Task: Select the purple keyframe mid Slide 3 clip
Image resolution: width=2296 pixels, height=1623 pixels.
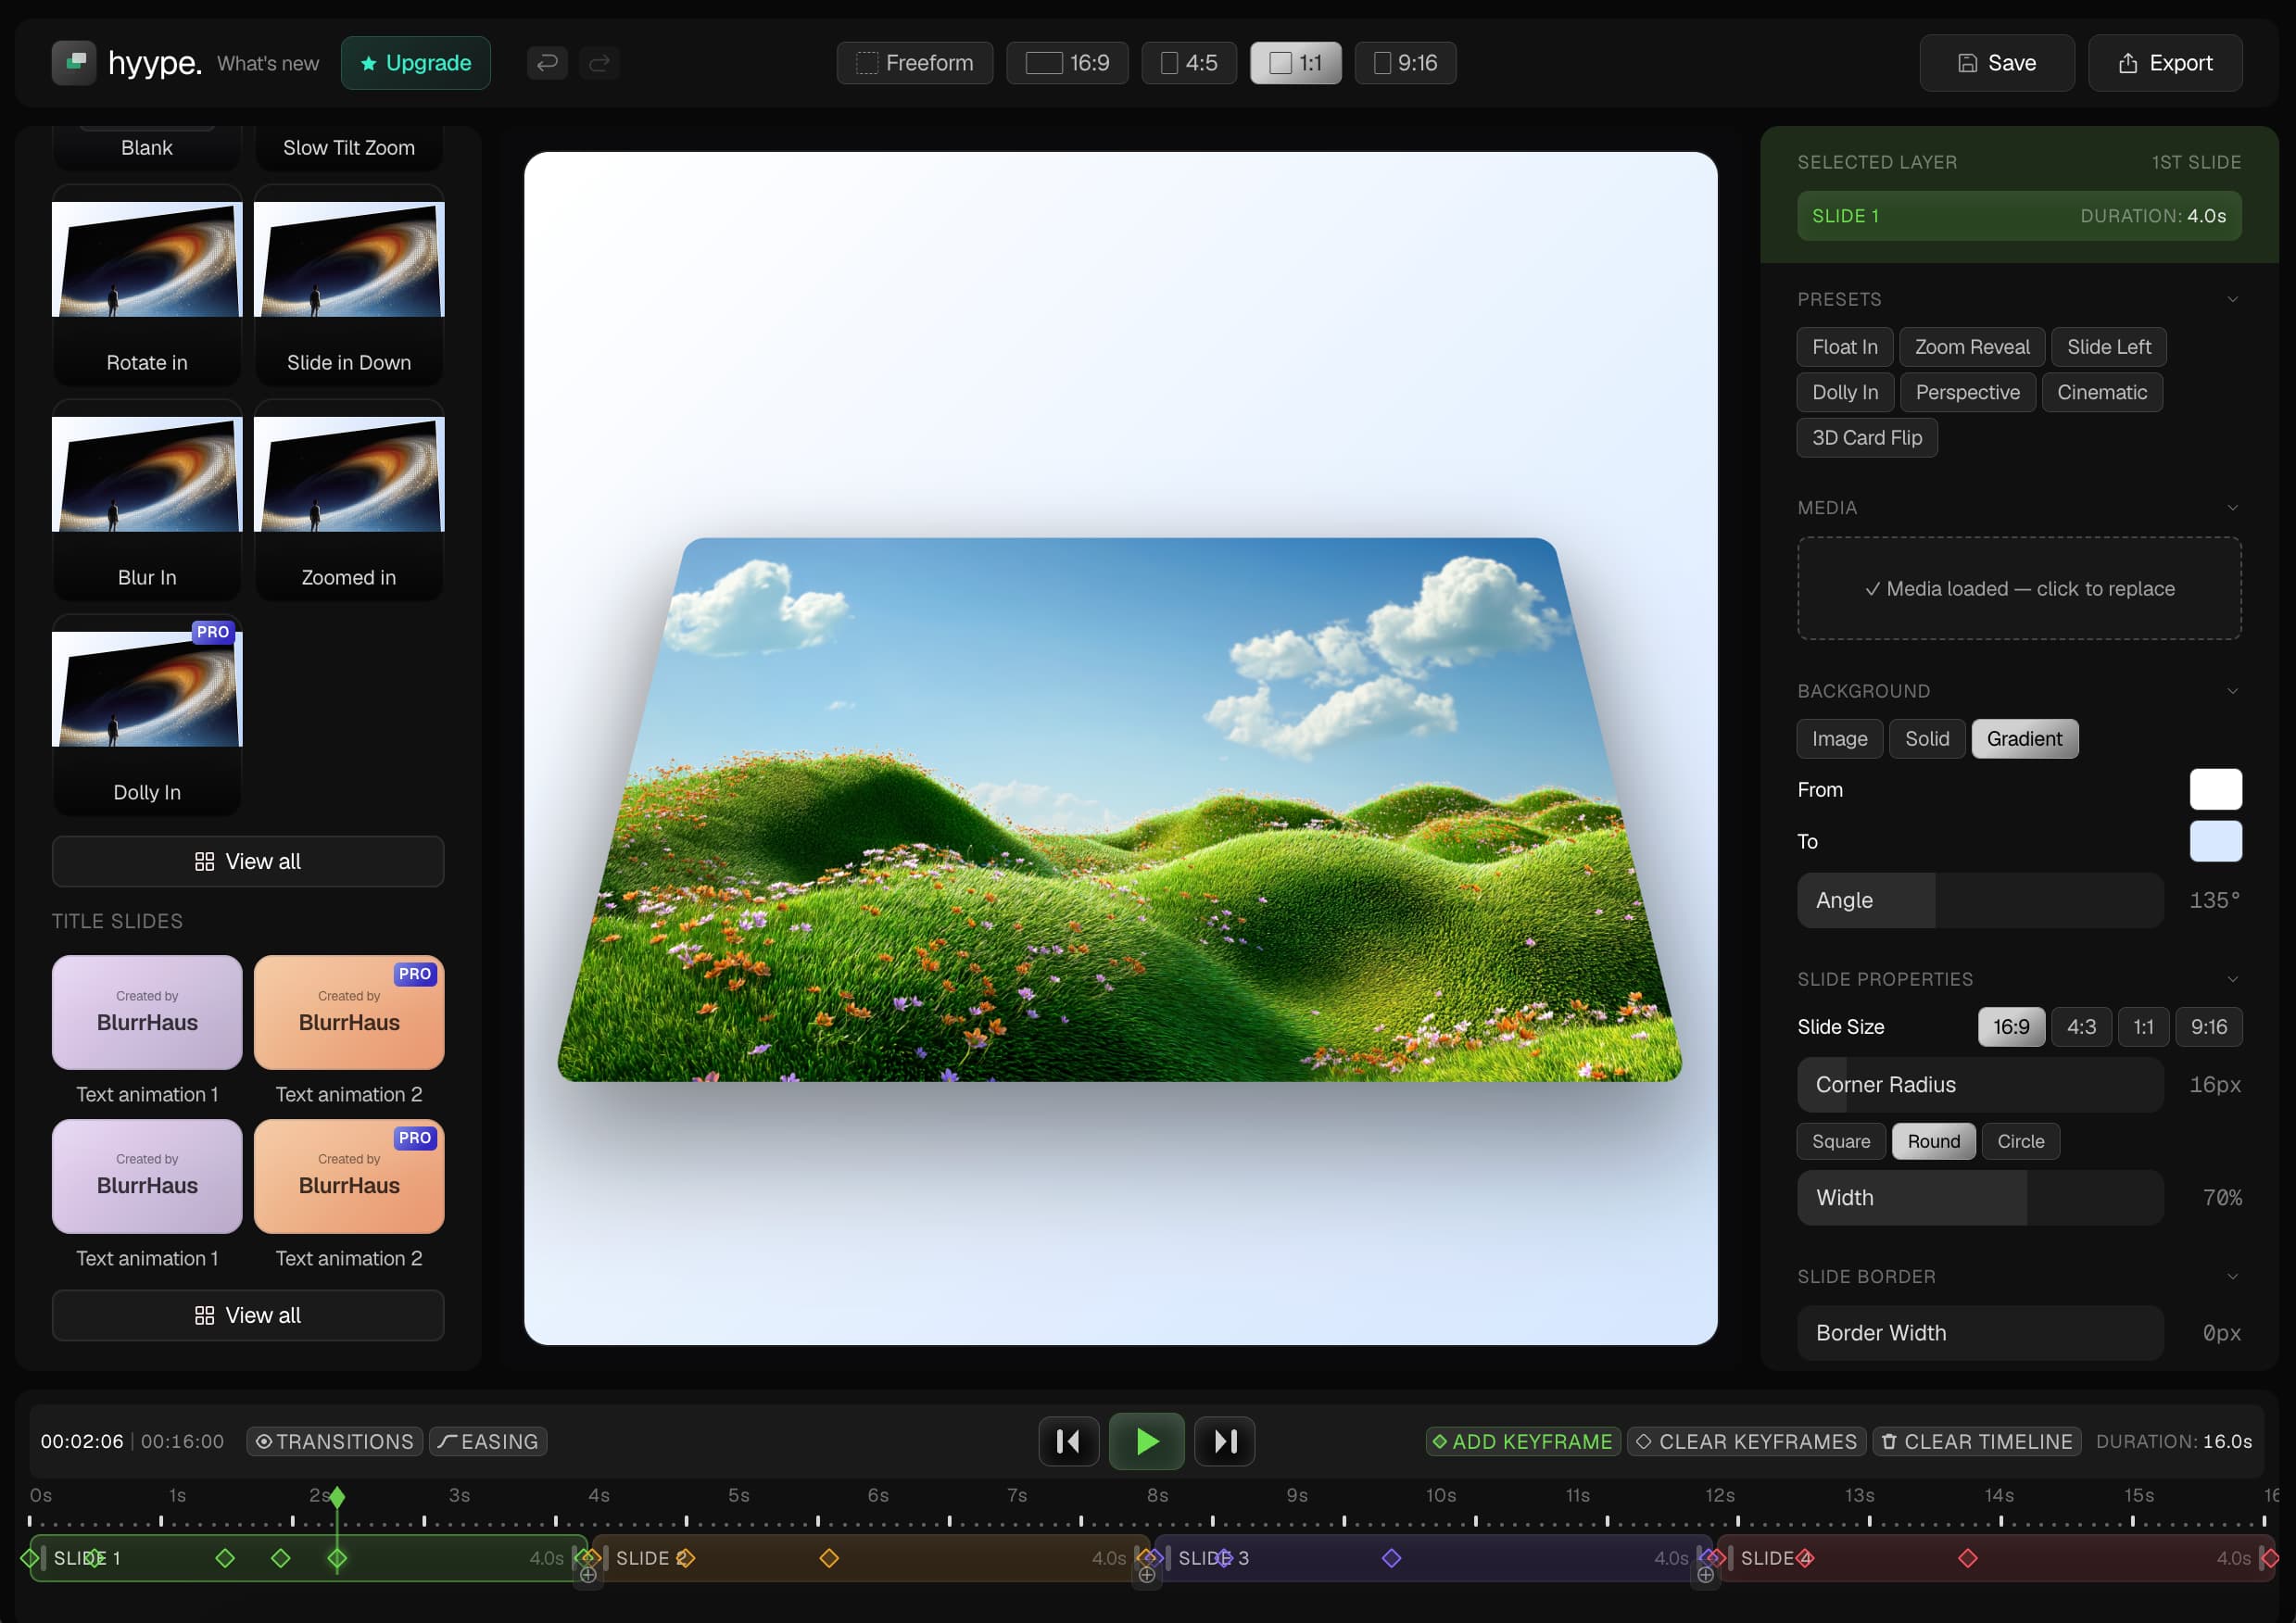Action: pos(1391,1558)
